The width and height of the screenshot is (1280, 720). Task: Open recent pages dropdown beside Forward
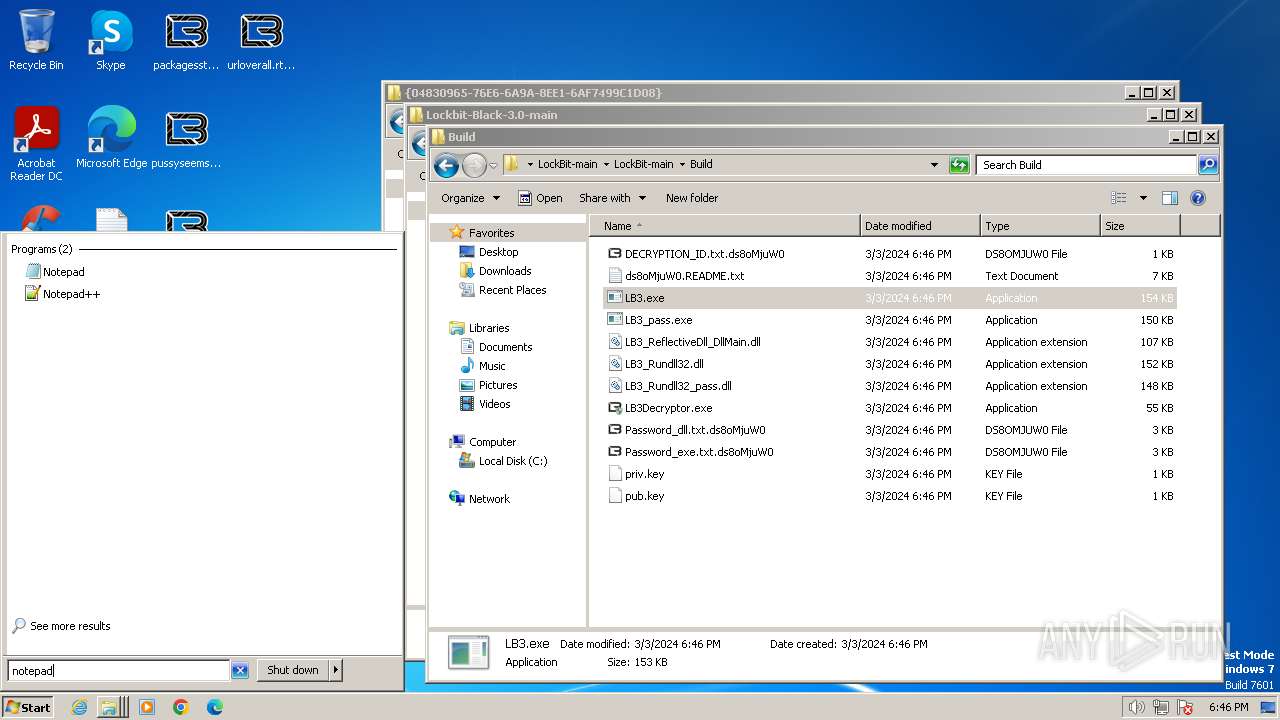coord(493,166)
